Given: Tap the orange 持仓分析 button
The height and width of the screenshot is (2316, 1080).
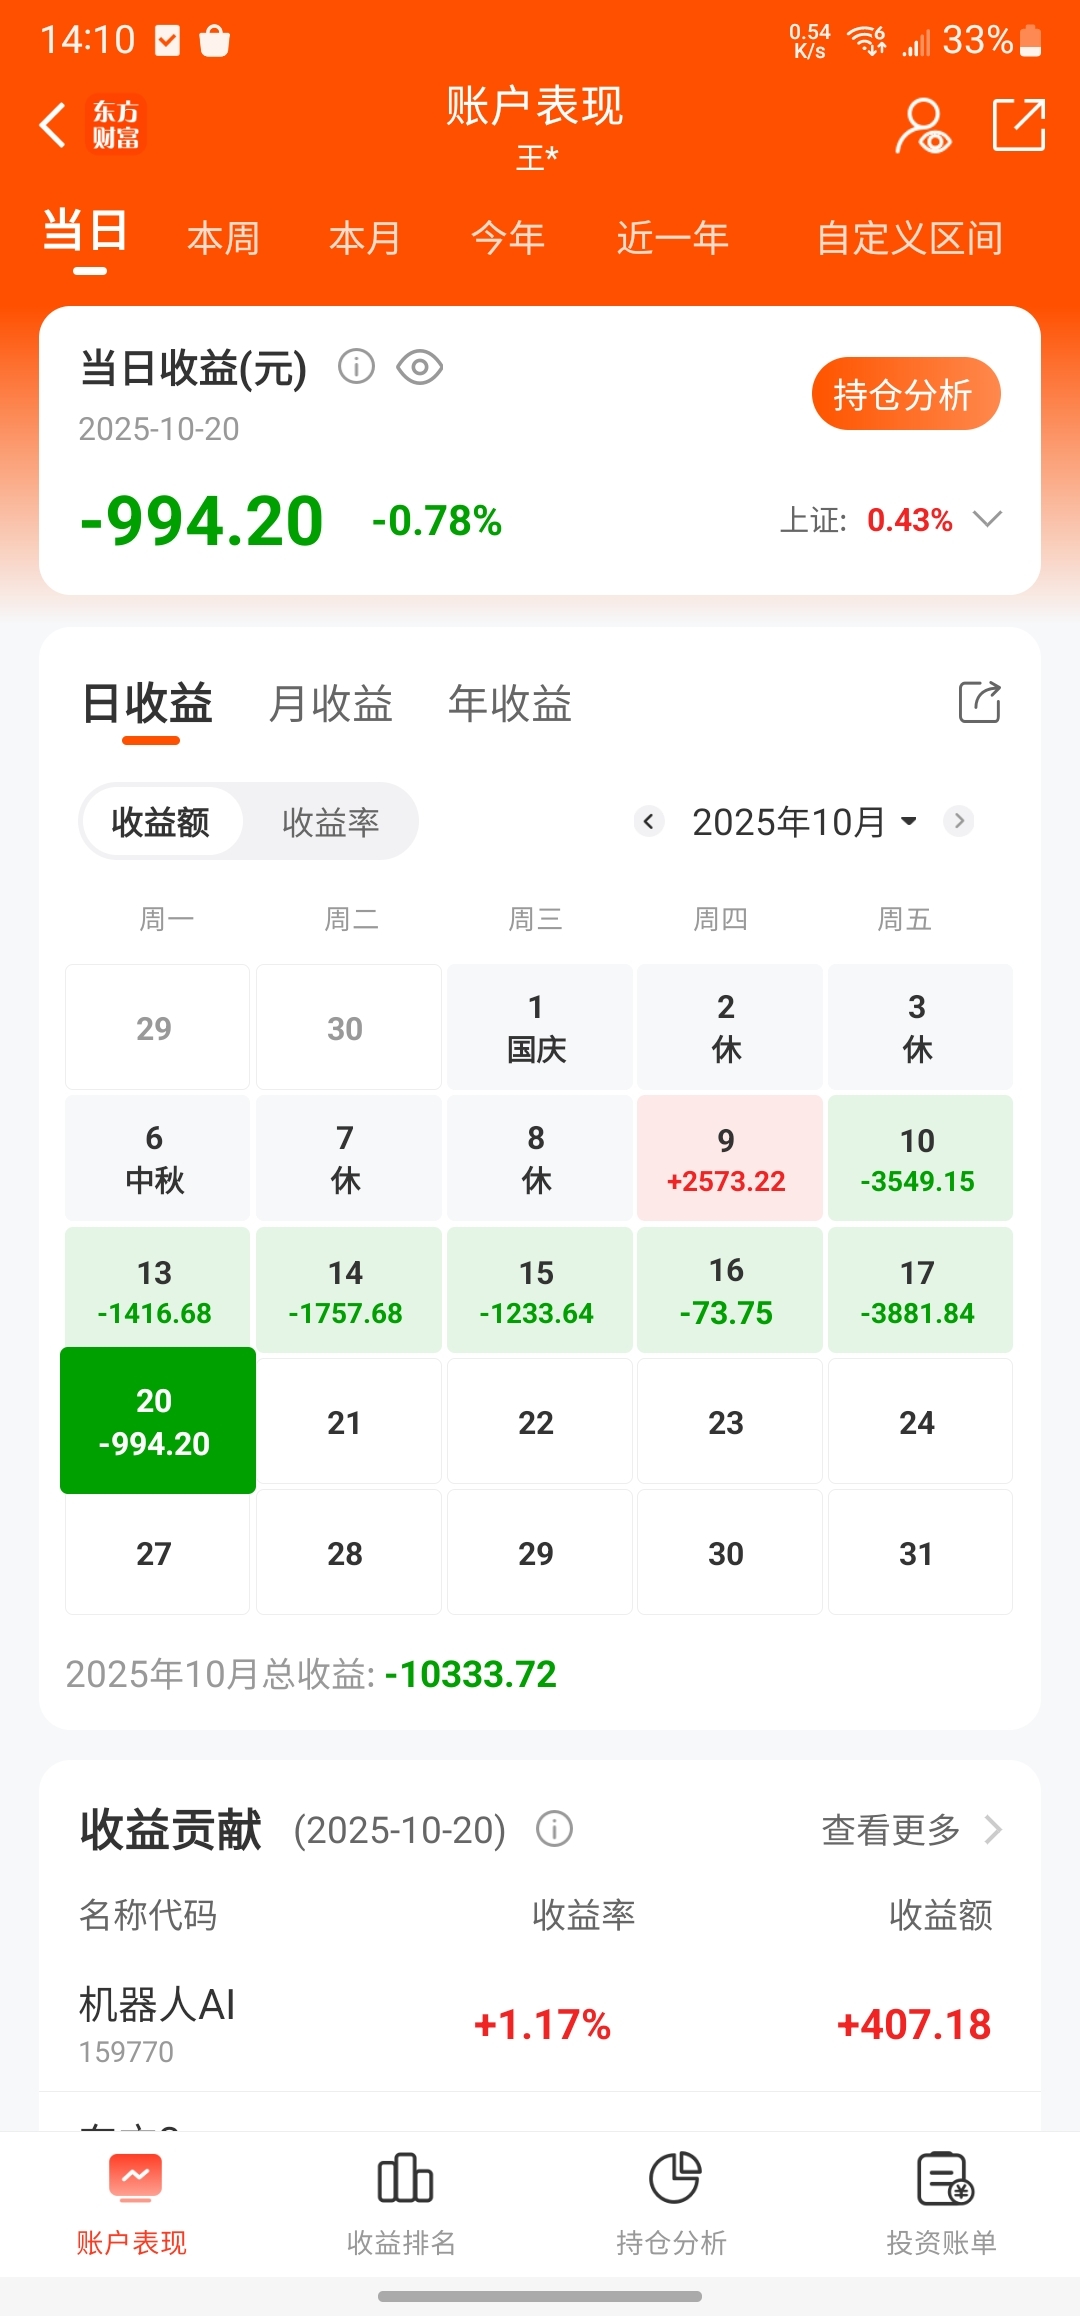Looking at the screenshot, I should (x=906, y=394).
